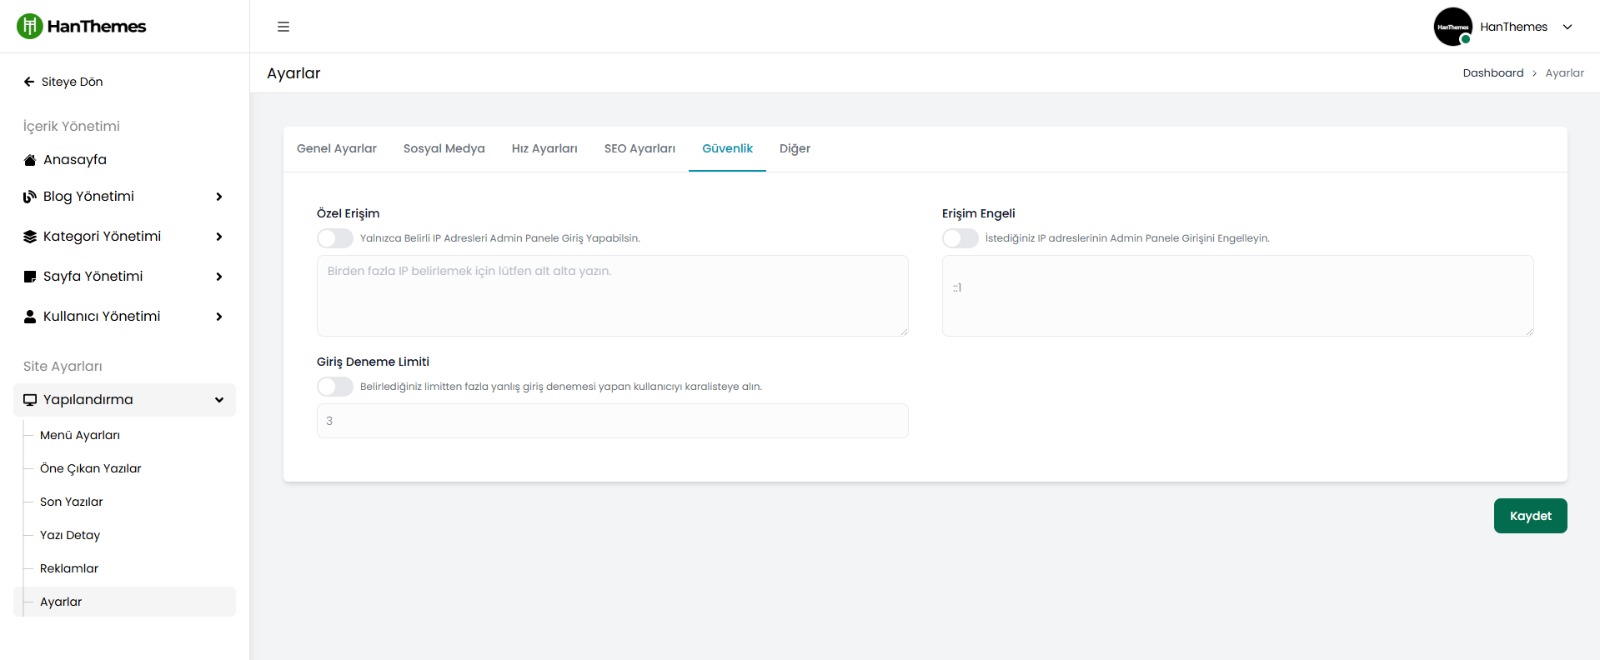Go back via Siteye Dön link
Viewport: 1600px width, 660px height.
63,82
